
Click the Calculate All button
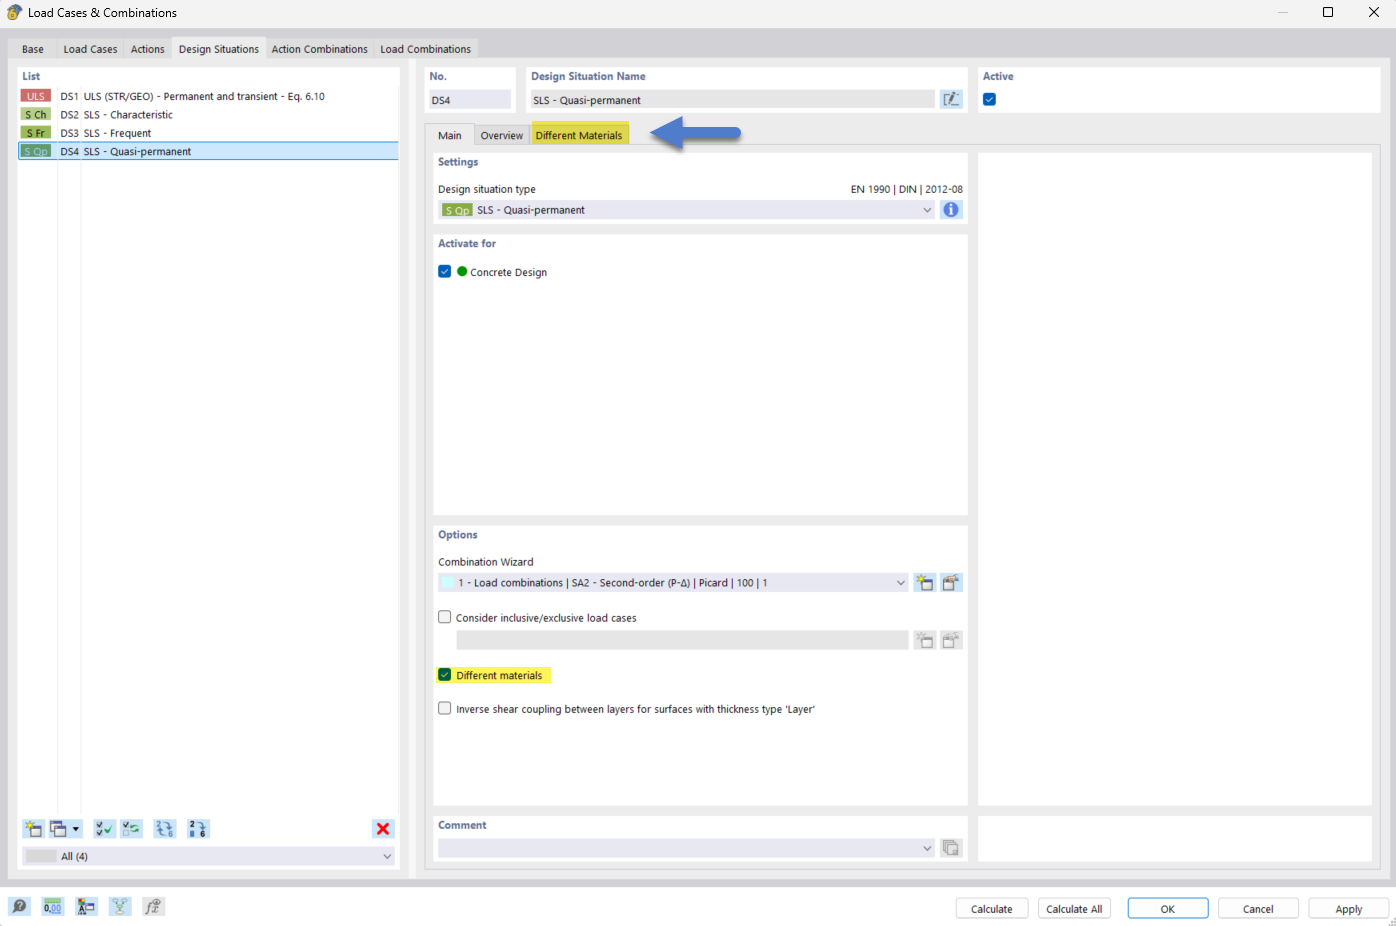(1074, 908)
